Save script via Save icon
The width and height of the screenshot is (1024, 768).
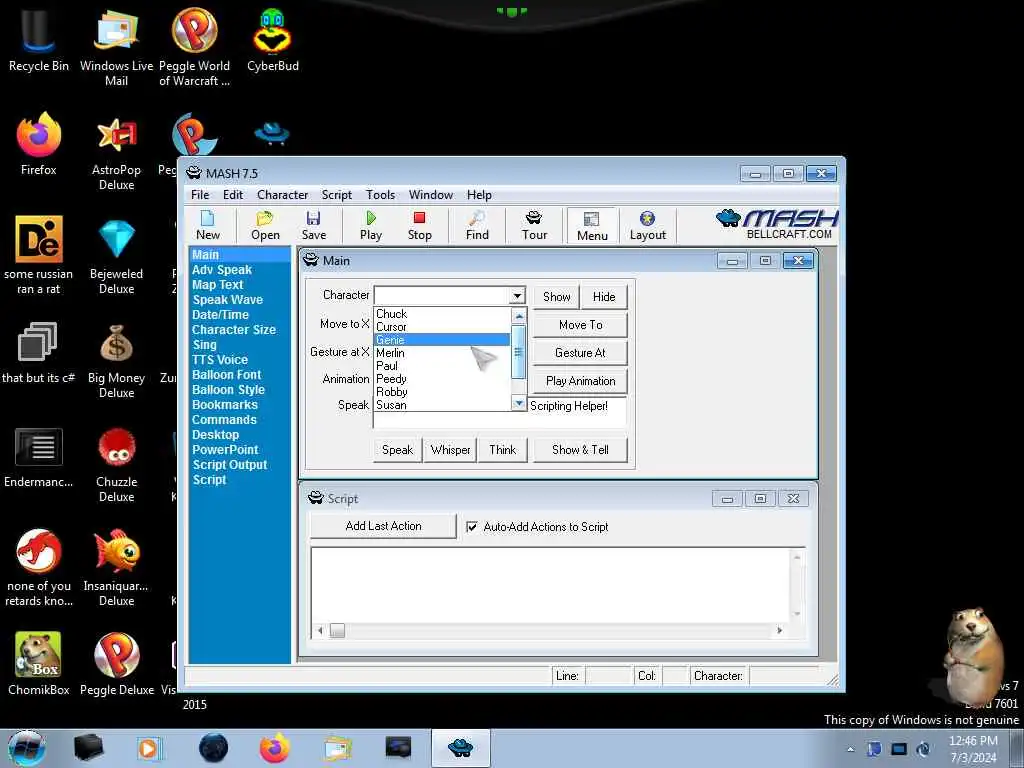[313, 225]
